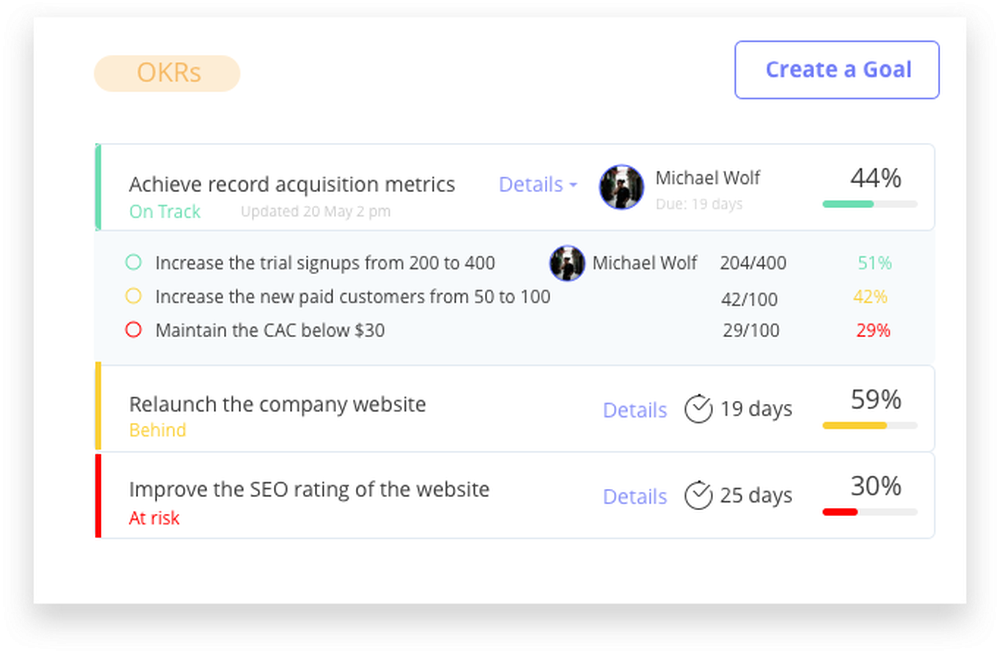Click the green 44% progress bar
The width and height of the screenshot is (1000, 653).
coord(869,204)
